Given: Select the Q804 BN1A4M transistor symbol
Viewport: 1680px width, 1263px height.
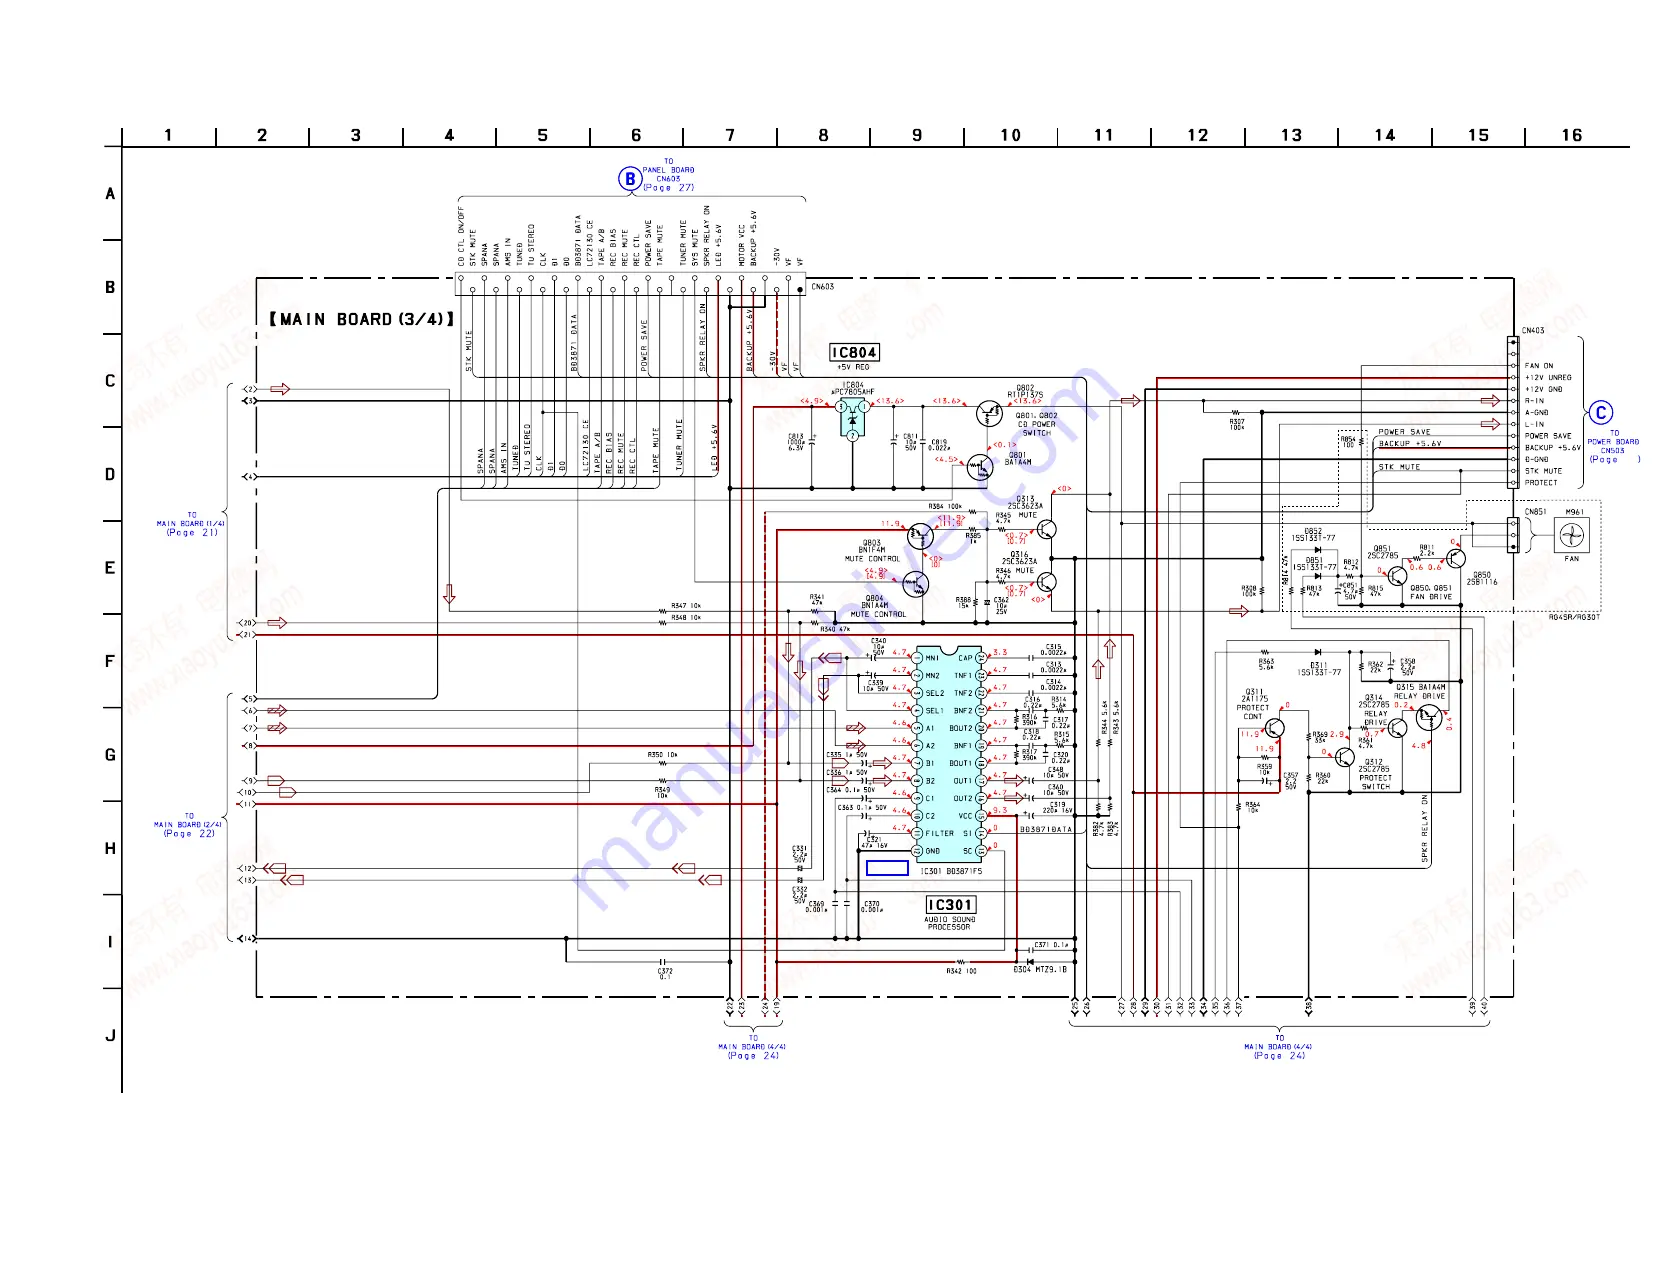Looking at the screenshot, I should pyautogui.click(x=915, y=584).
